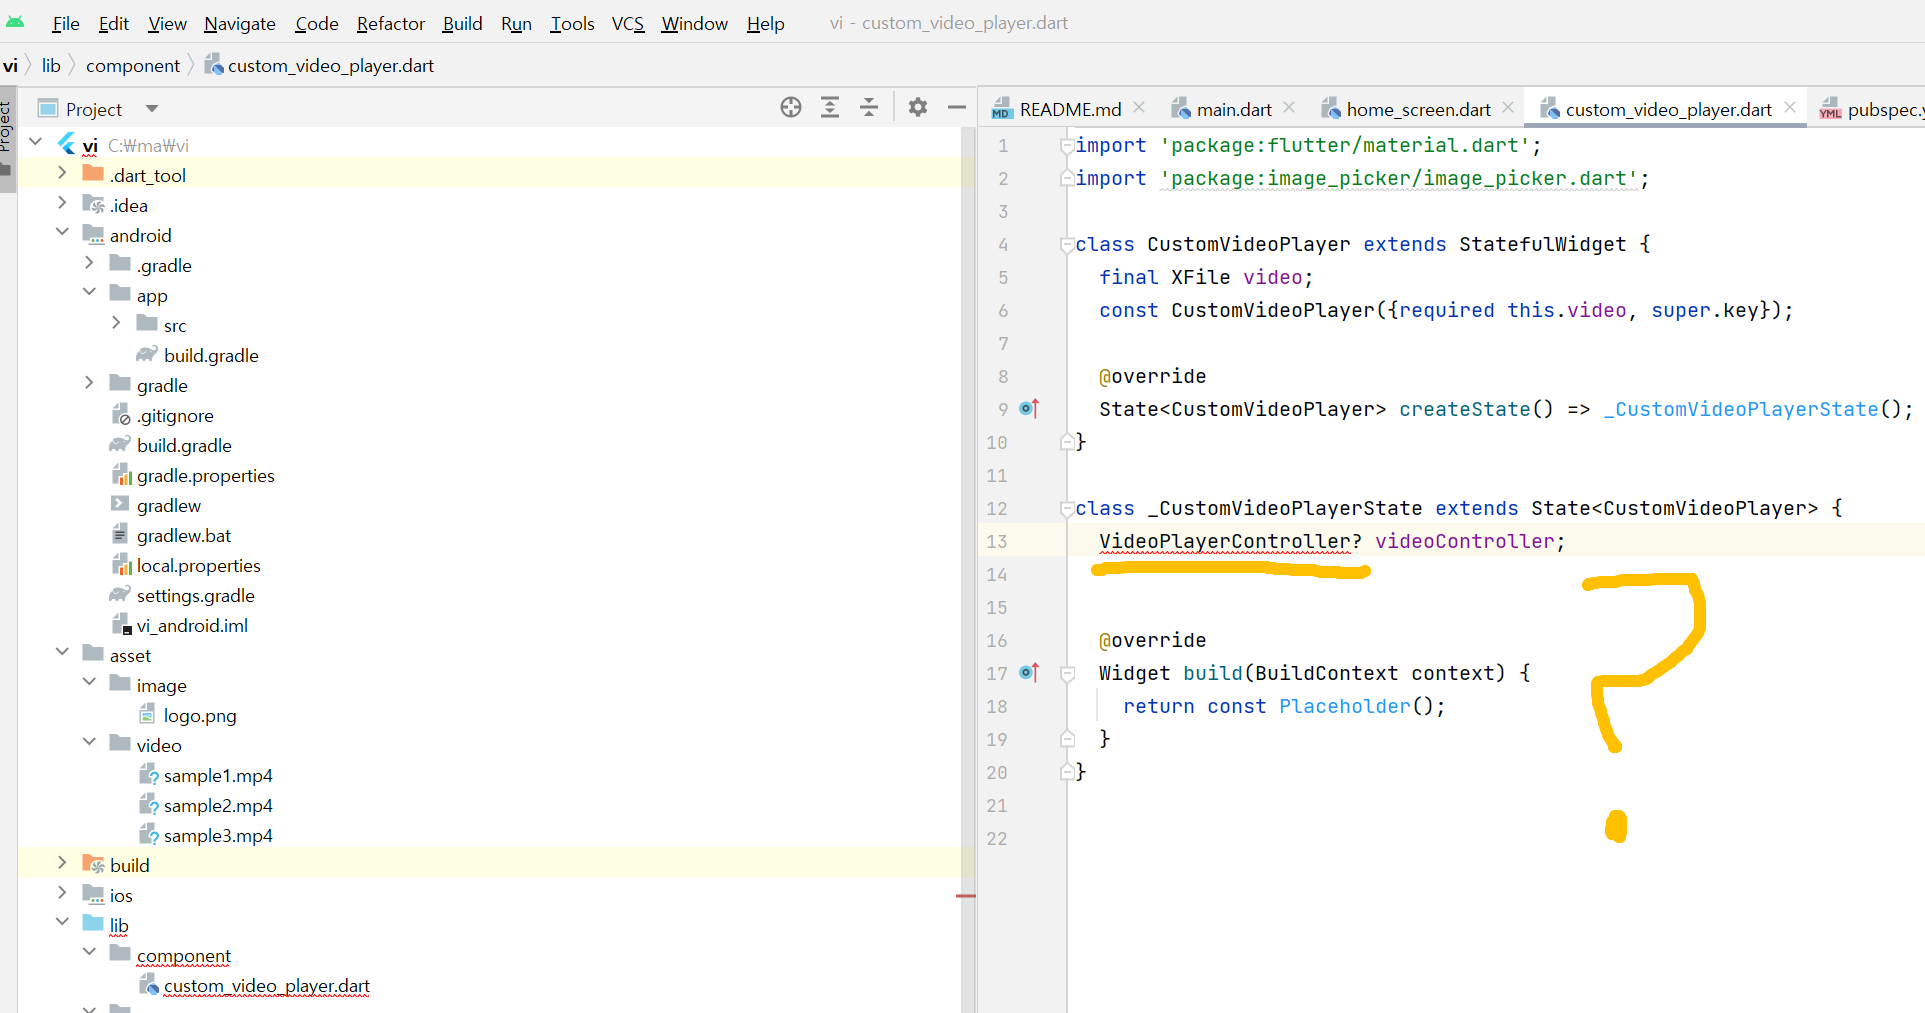Screen dimensions: 1925x1013
Task: Expand the src folder
Action: [x=116, y=323]
